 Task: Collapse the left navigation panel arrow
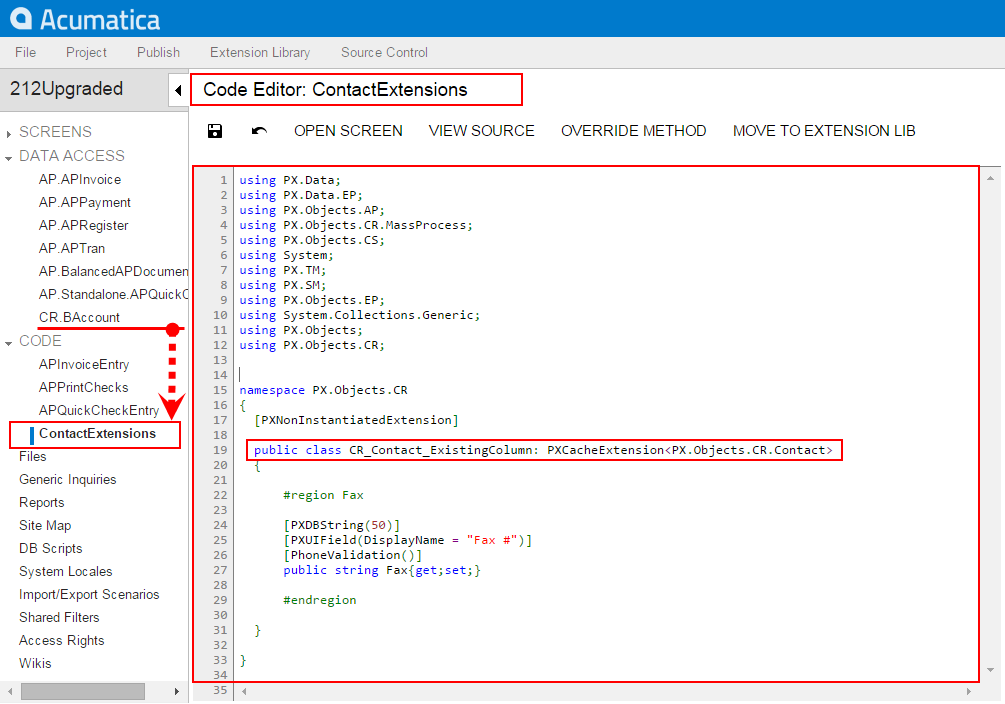(178, 90)
